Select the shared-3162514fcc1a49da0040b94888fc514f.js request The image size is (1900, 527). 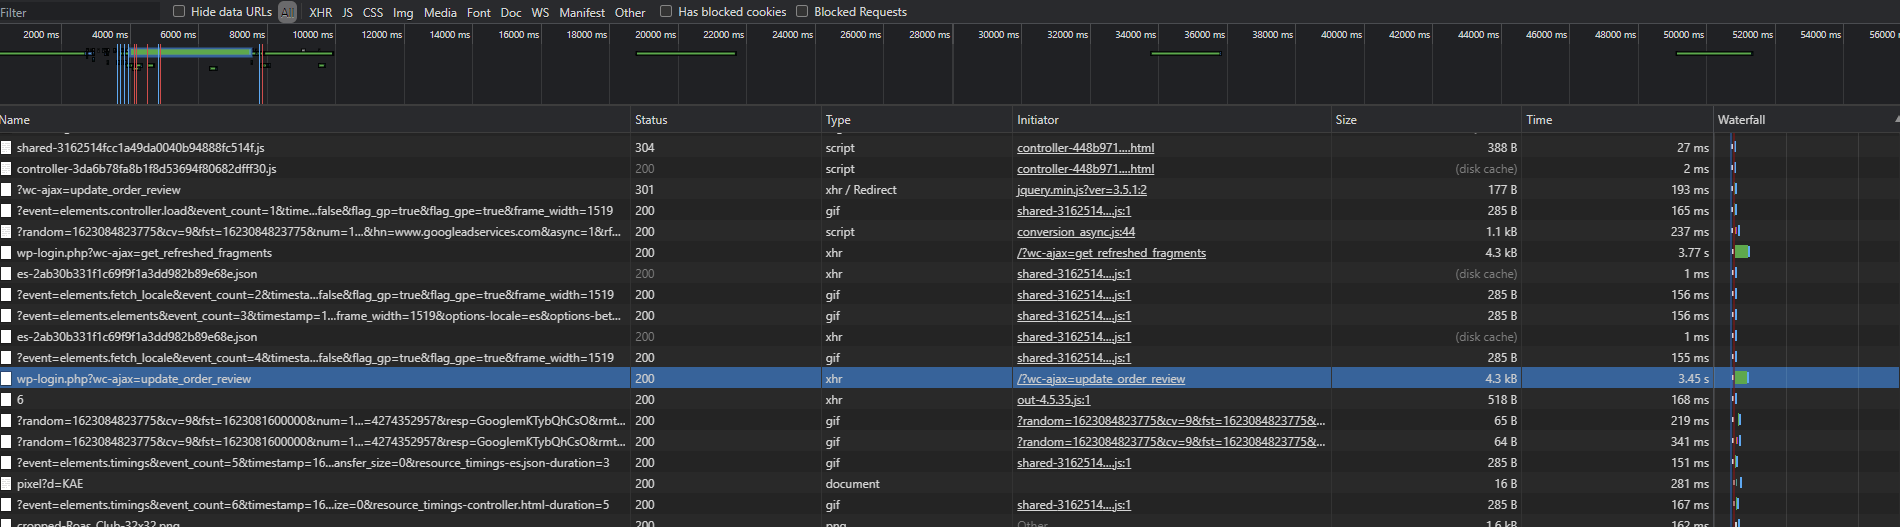click(140, 148)
